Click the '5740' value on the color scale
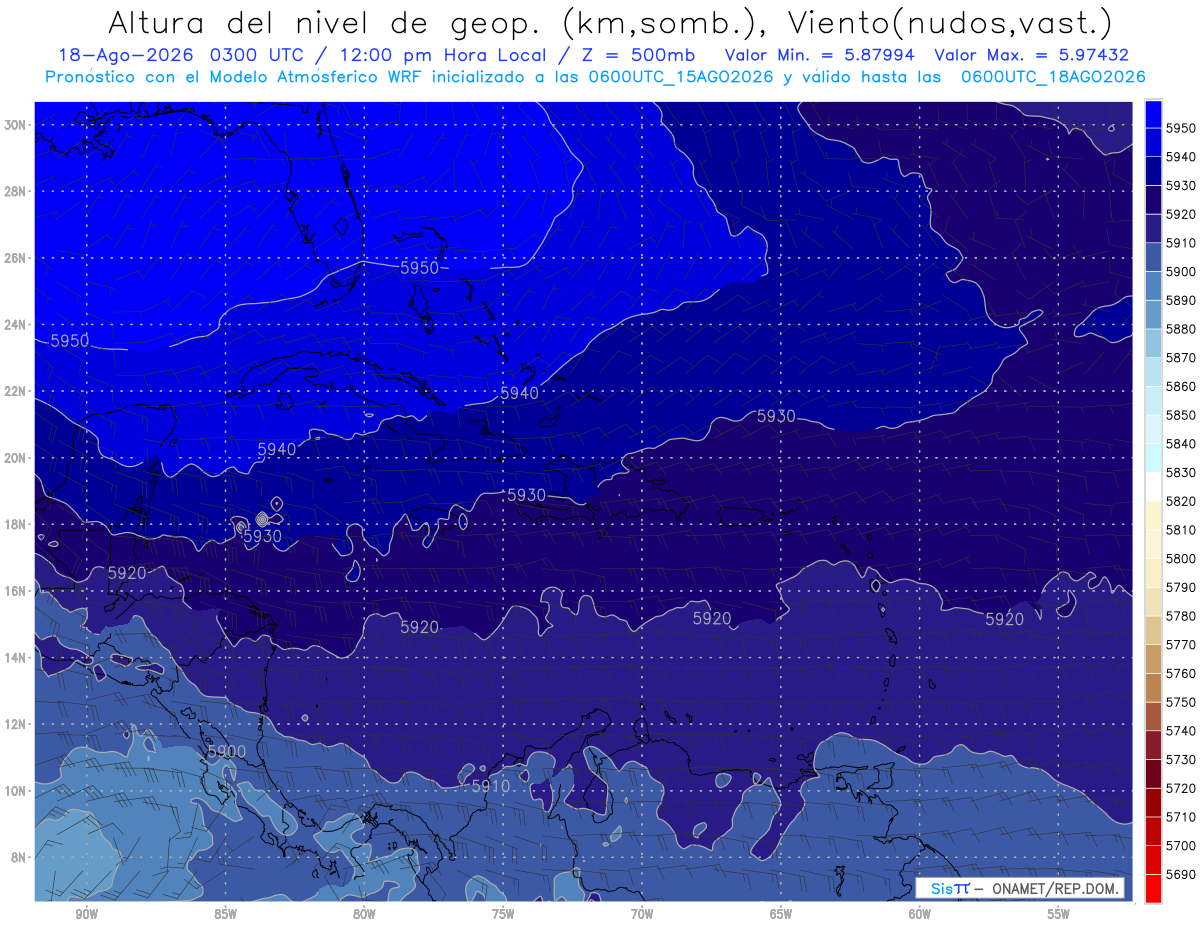 pyautogui.click(x=1181, y=731)
